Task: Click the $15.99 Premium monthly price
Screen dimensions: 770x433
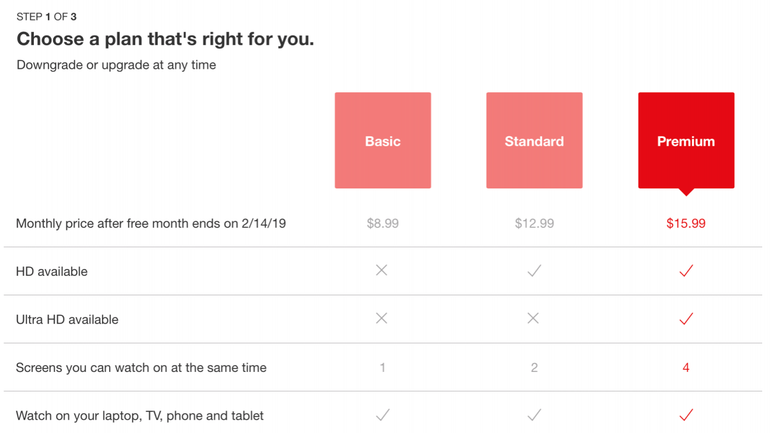Action: pyautogui.click(x=686, y=223)
